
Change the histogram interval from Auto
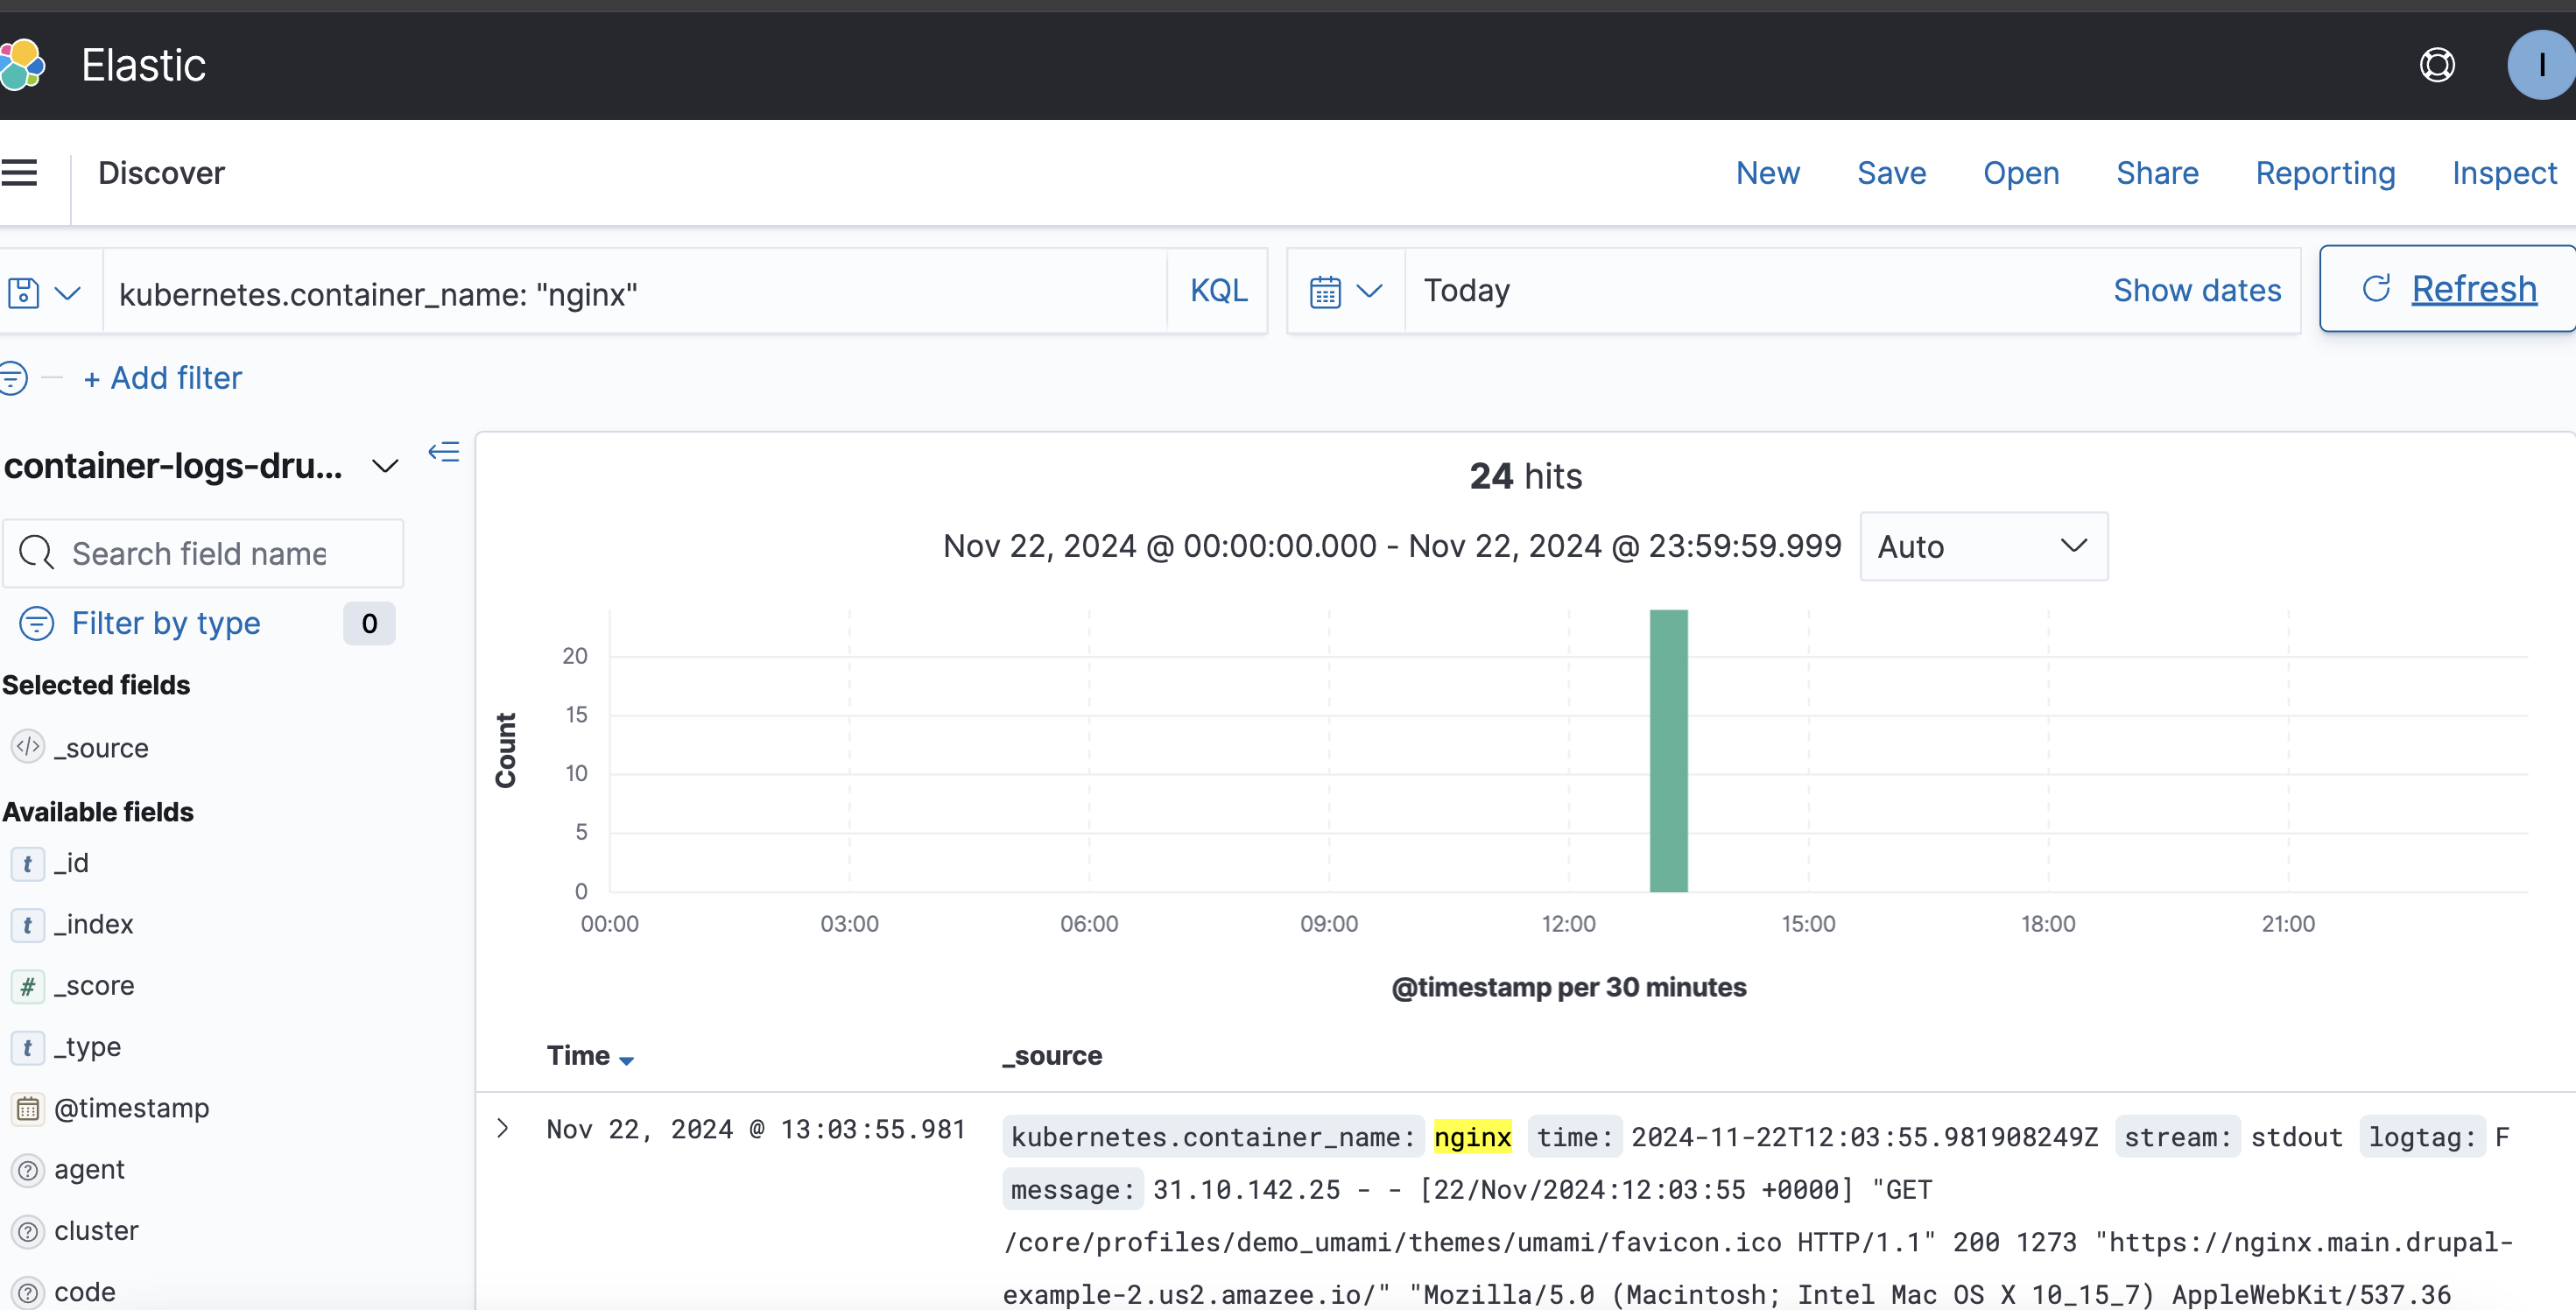[x=1983, y=546]
